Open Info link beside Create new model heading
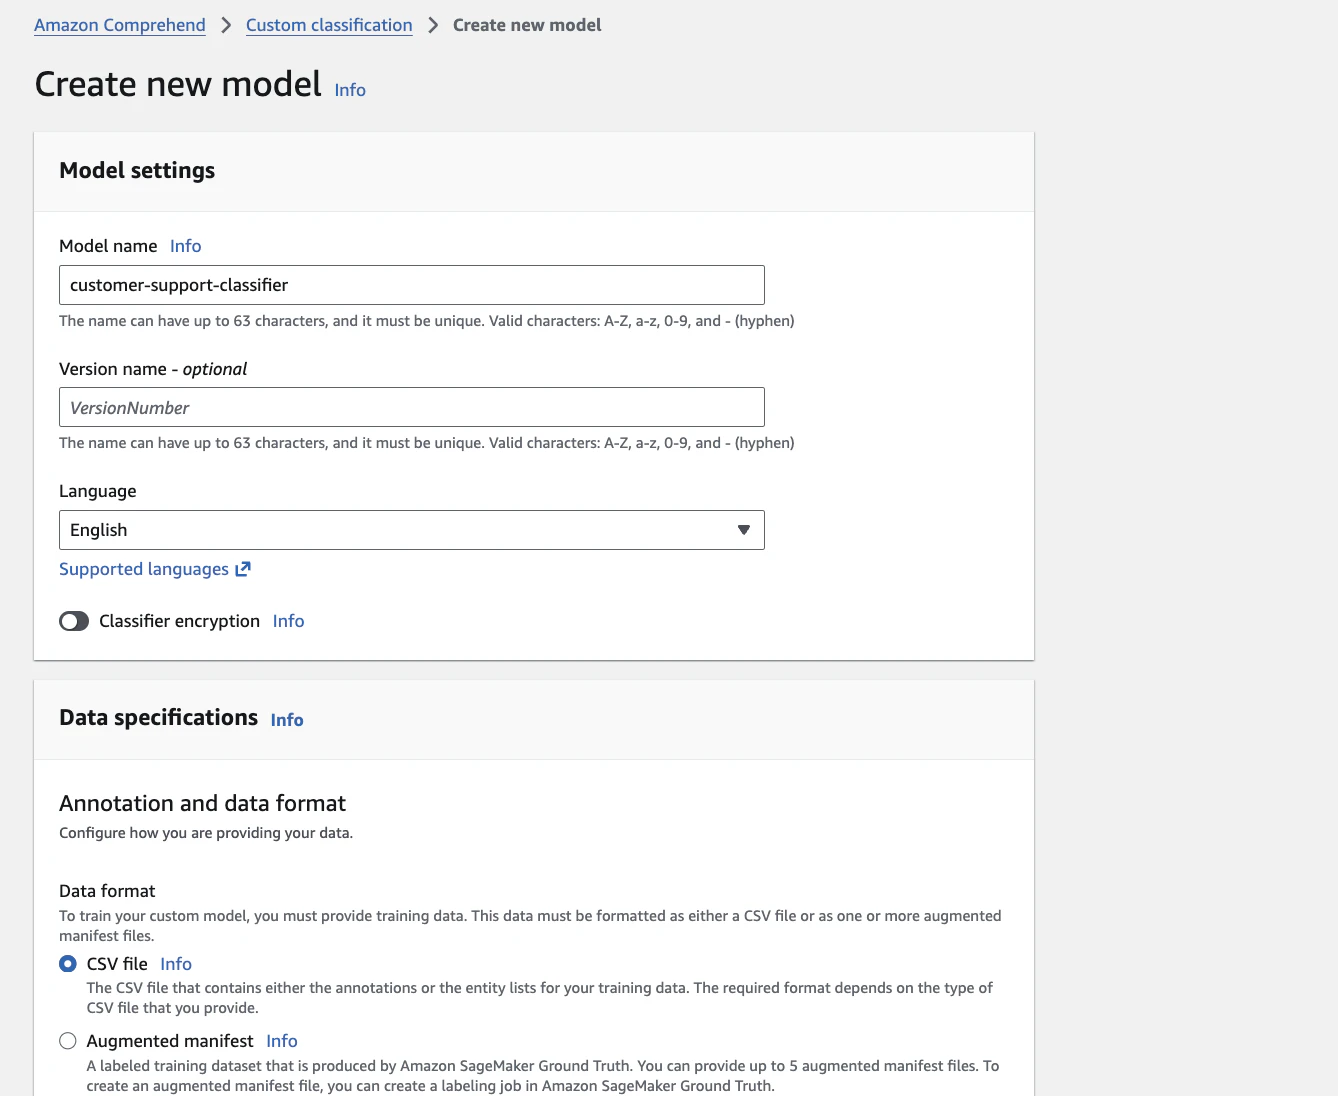The image size is (1338, 1096). 350,90
